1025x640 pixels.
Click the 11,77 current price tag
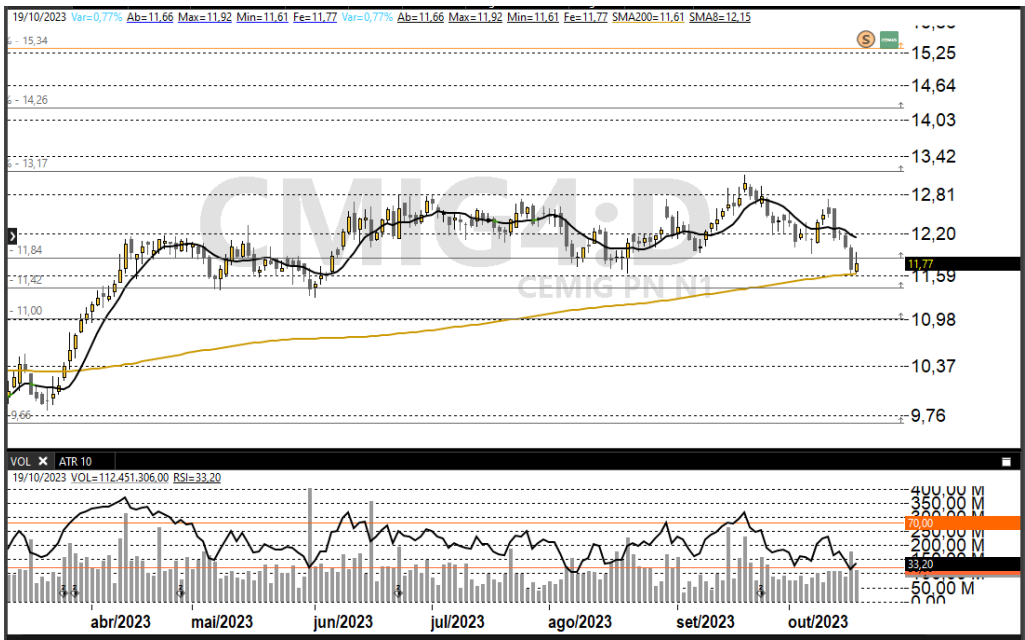point(960,264)
